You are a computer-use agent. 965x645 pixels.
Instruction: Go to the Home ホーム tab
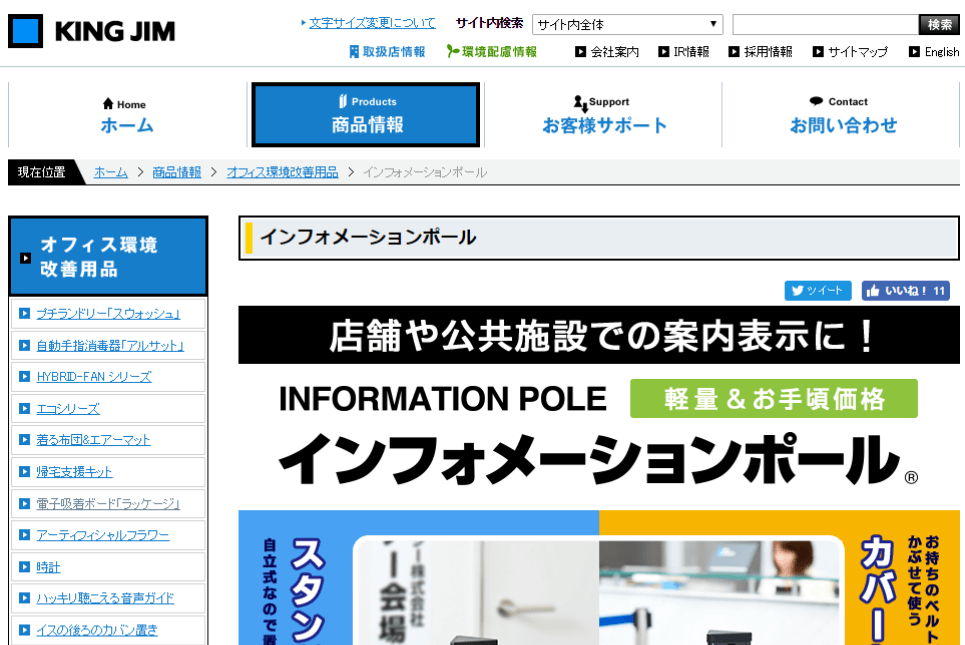click(127, 115)
